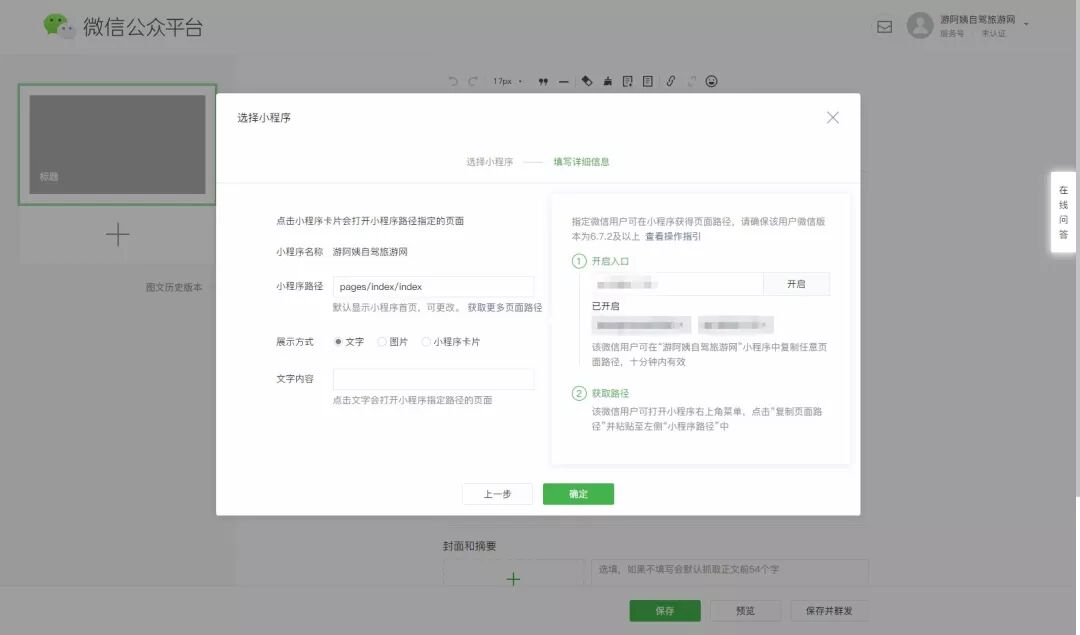This screenshot has height=635, width=1080.
Task: Select the eraser clear-format tool
Action: [587, 81]
